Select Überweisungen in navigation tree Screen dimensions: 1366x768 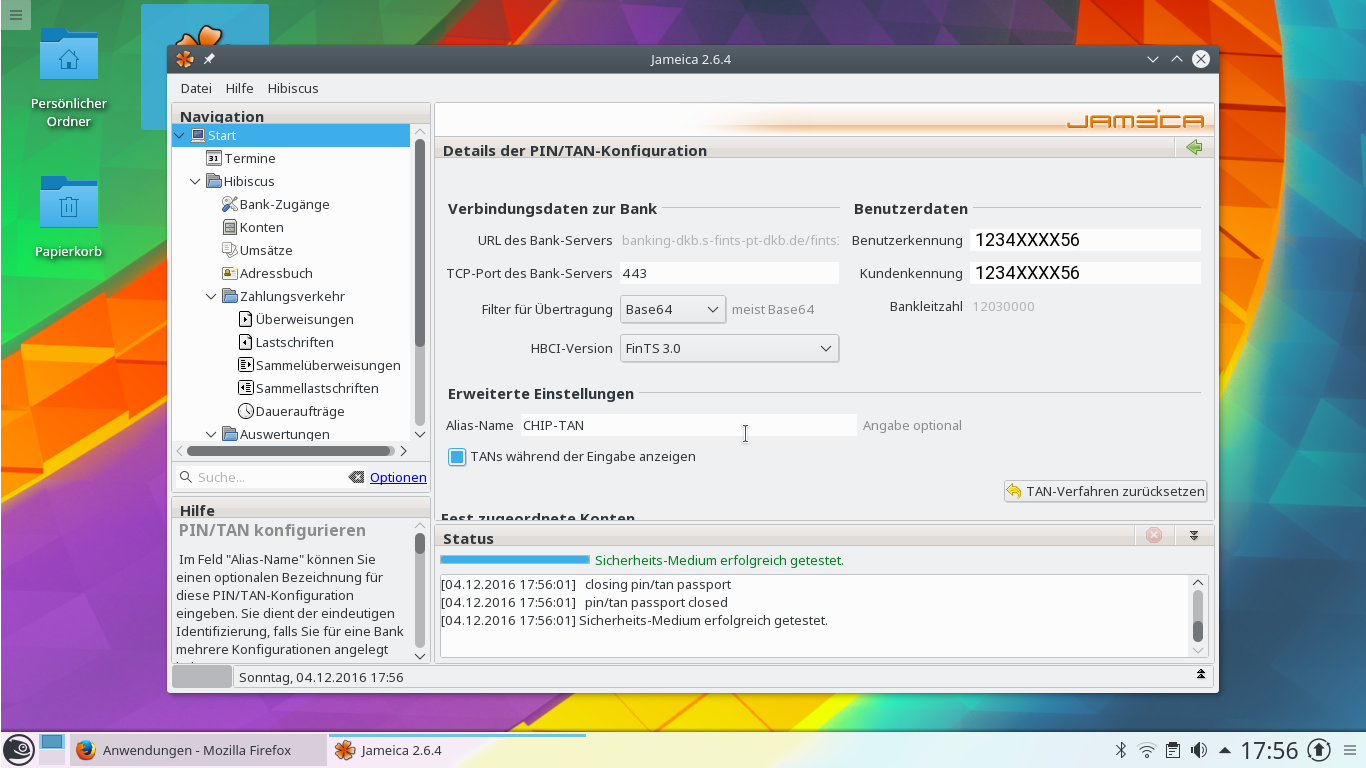(x=304, y=319)
